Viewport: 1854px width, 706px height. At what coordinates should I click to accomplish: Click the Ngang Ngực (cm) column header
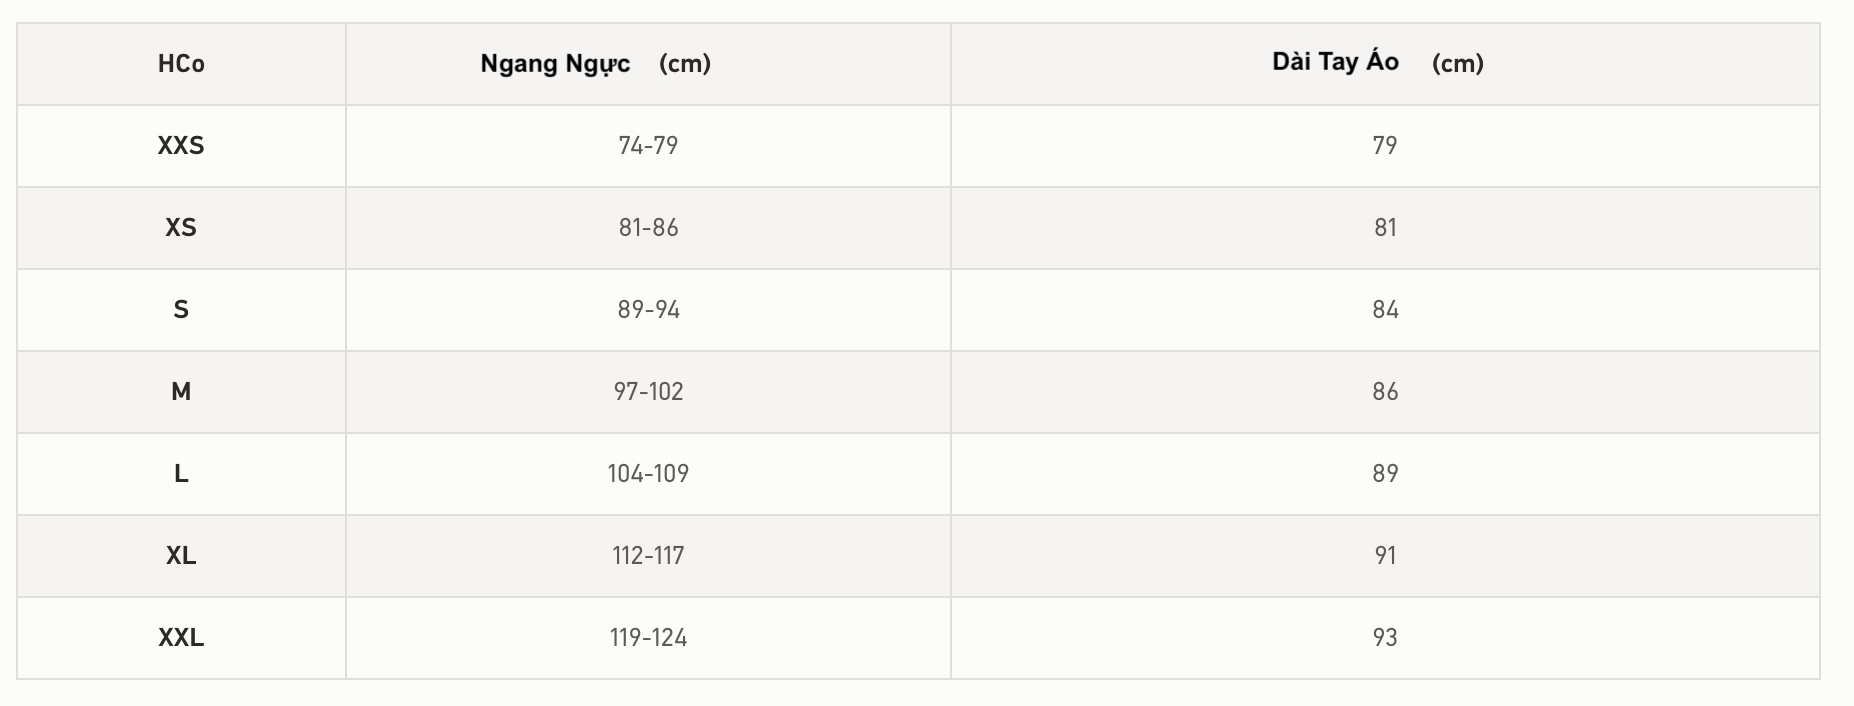pos(595,64)
